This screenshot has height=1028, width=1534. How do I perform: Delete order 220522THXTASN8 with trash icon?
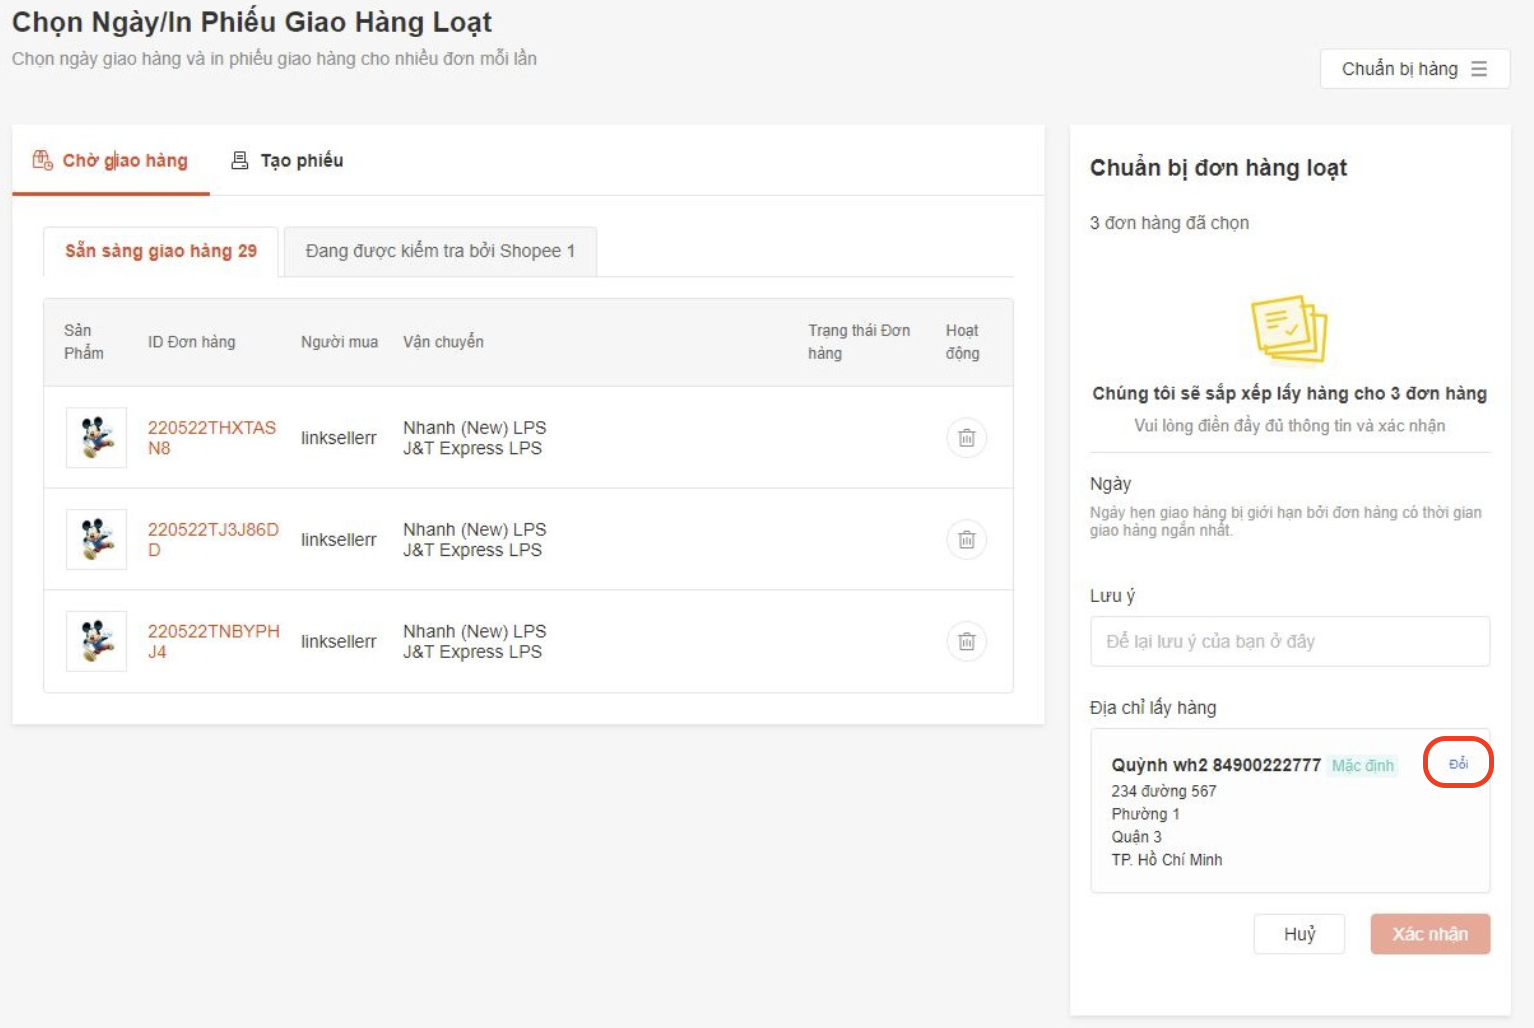pos(966,438)
